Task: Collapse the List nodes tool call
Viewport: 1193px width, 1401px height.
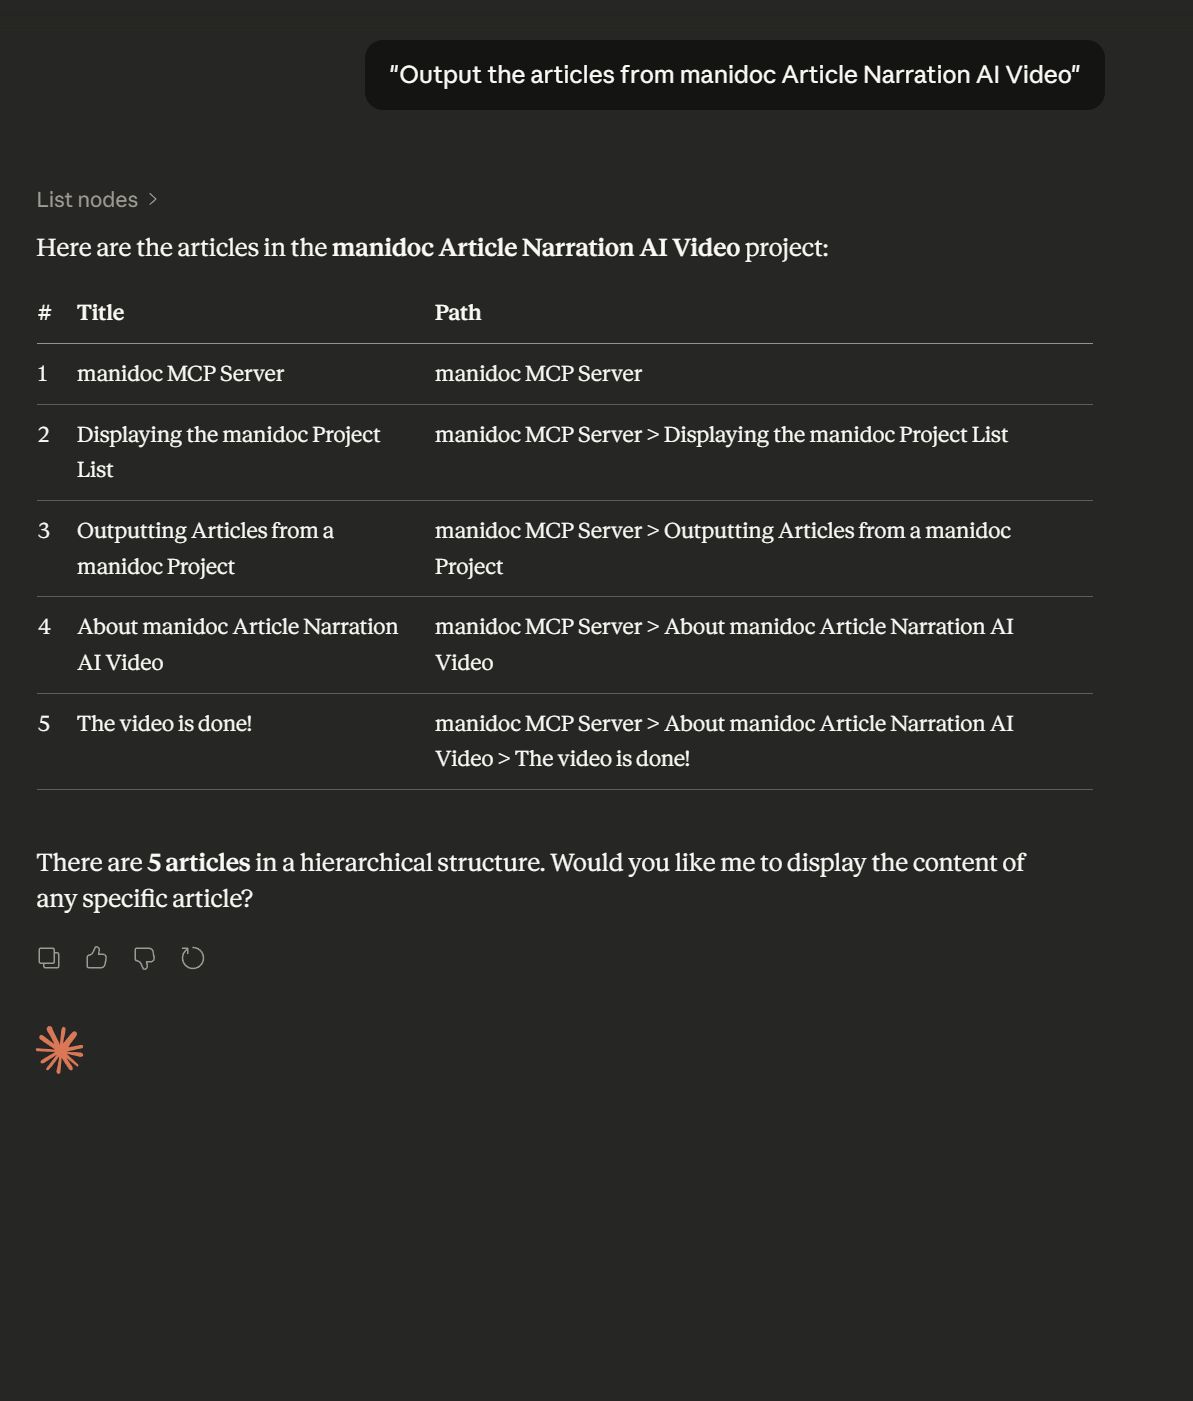Action: (x=97, y=199)
